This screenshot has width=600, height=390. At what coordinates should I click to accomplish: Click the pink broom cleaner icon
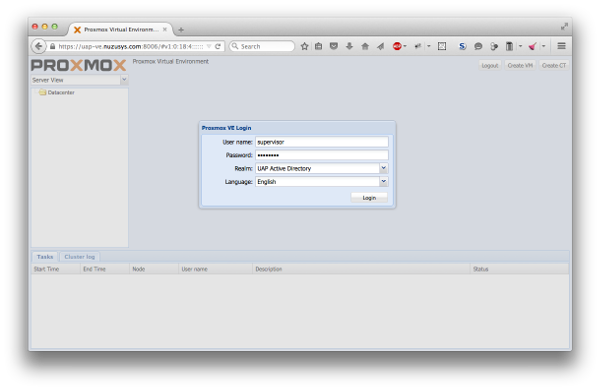(x=532, y=46)
